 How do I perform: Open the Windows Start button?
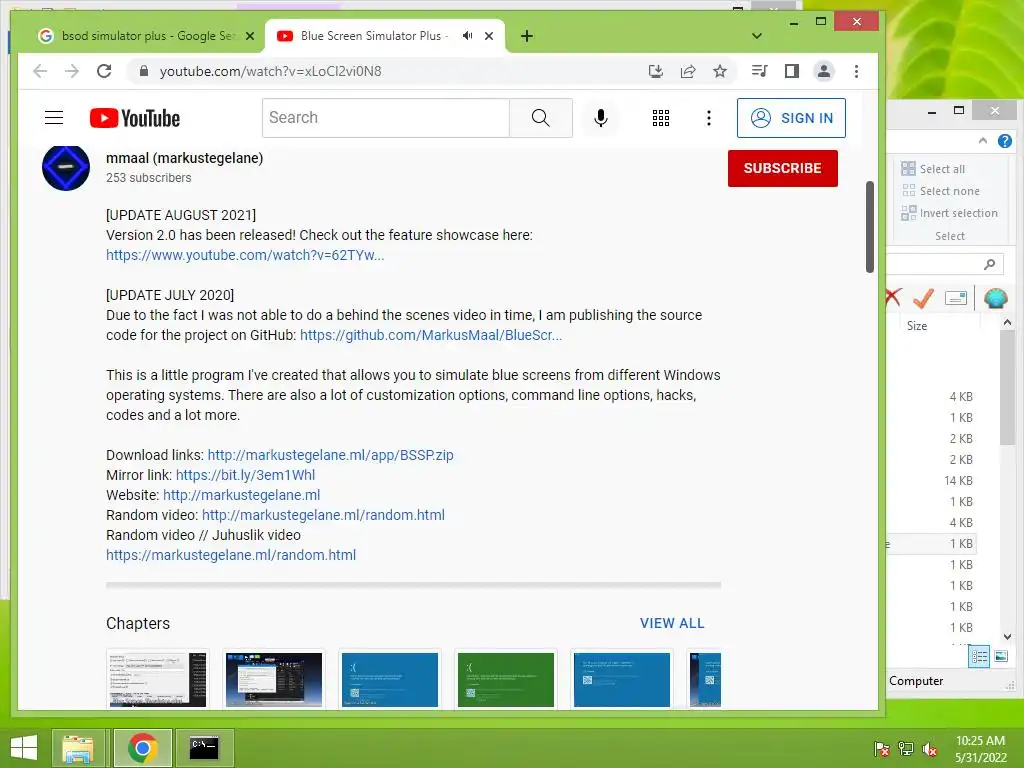[x=24, y=748]
